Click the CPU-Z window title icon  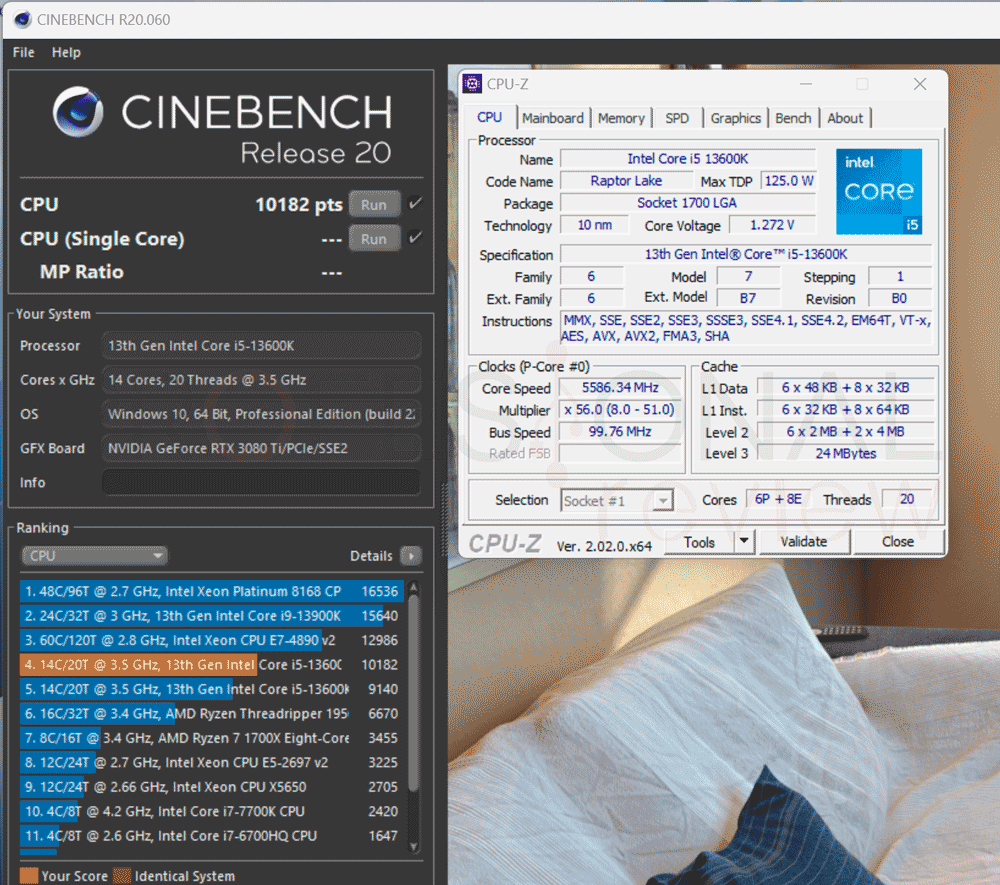coord(472,84)
